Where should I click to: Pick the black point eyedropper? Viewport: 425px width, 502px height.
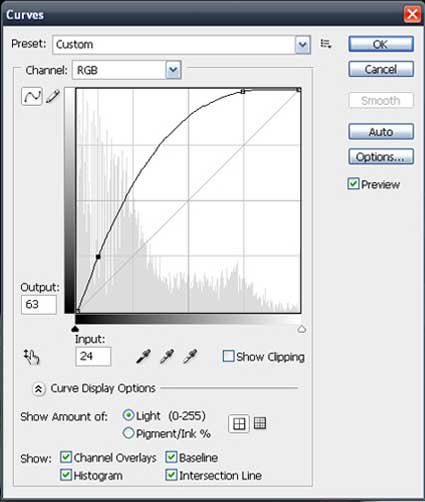[x=144, y=356]
